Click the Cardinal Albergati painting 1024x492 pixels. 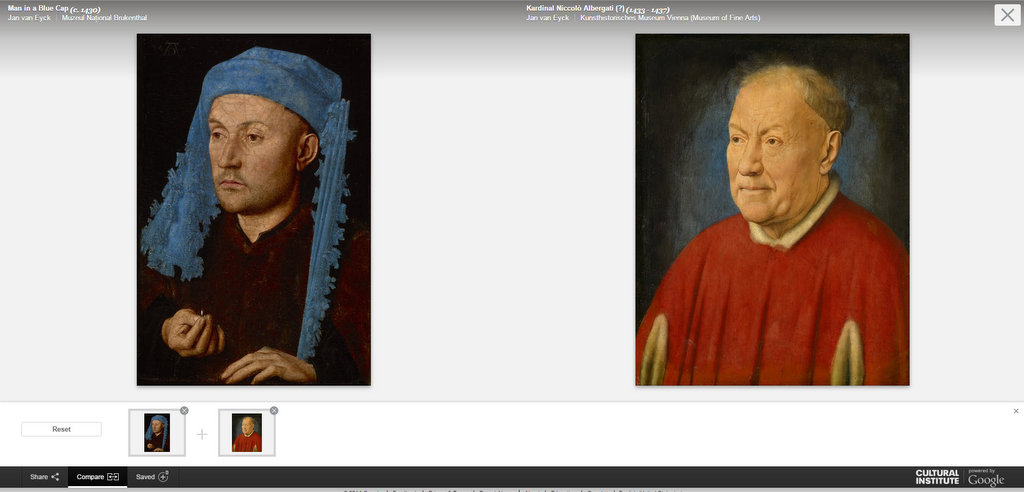(x=772, y=210)
